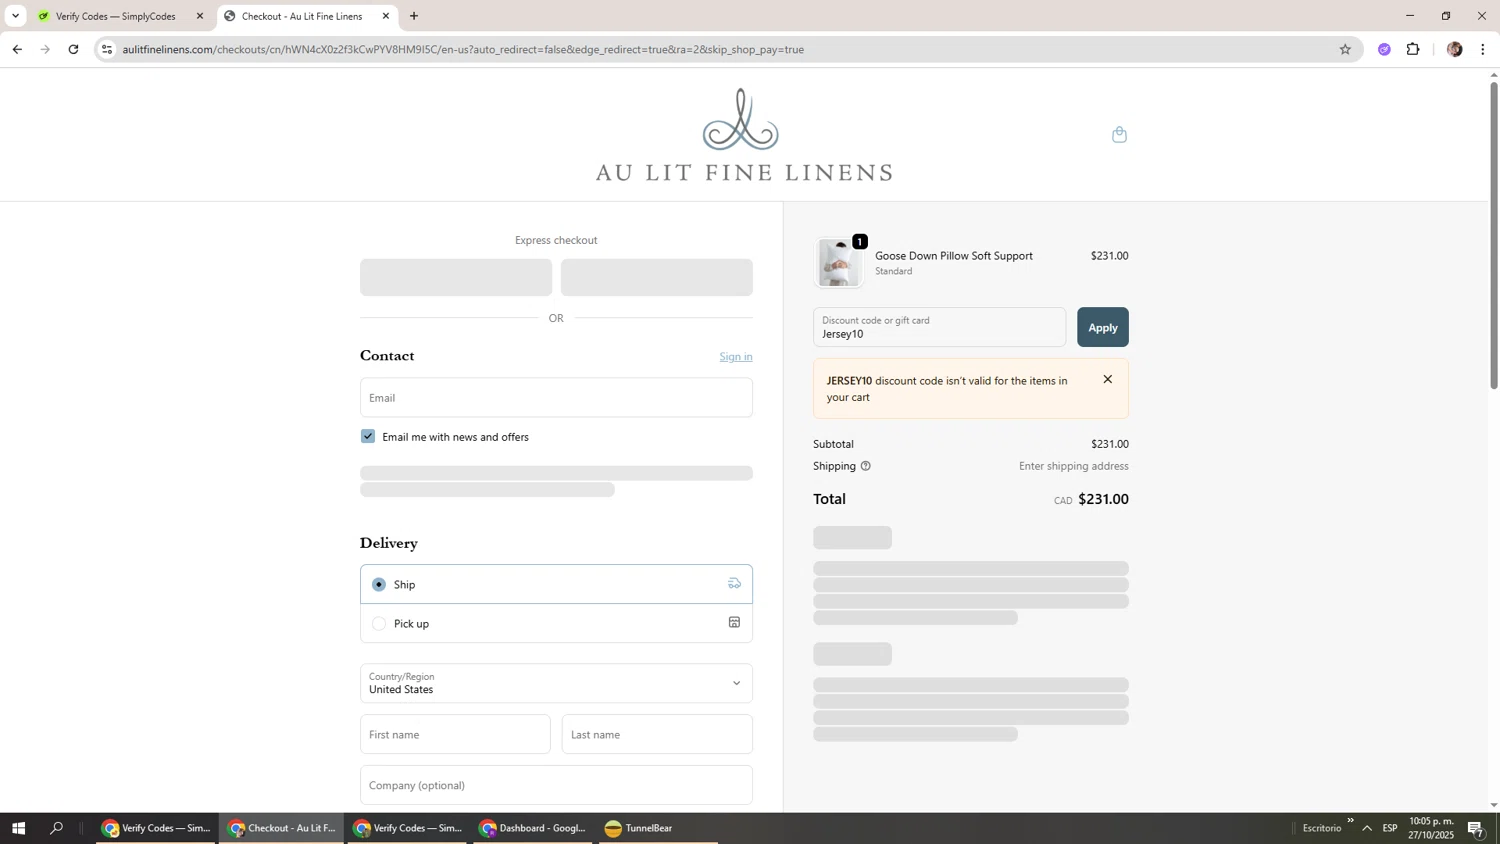1500x844 pixels.
Task: Click the shipping info question mark icon
Action: click(x=866, y=466)
